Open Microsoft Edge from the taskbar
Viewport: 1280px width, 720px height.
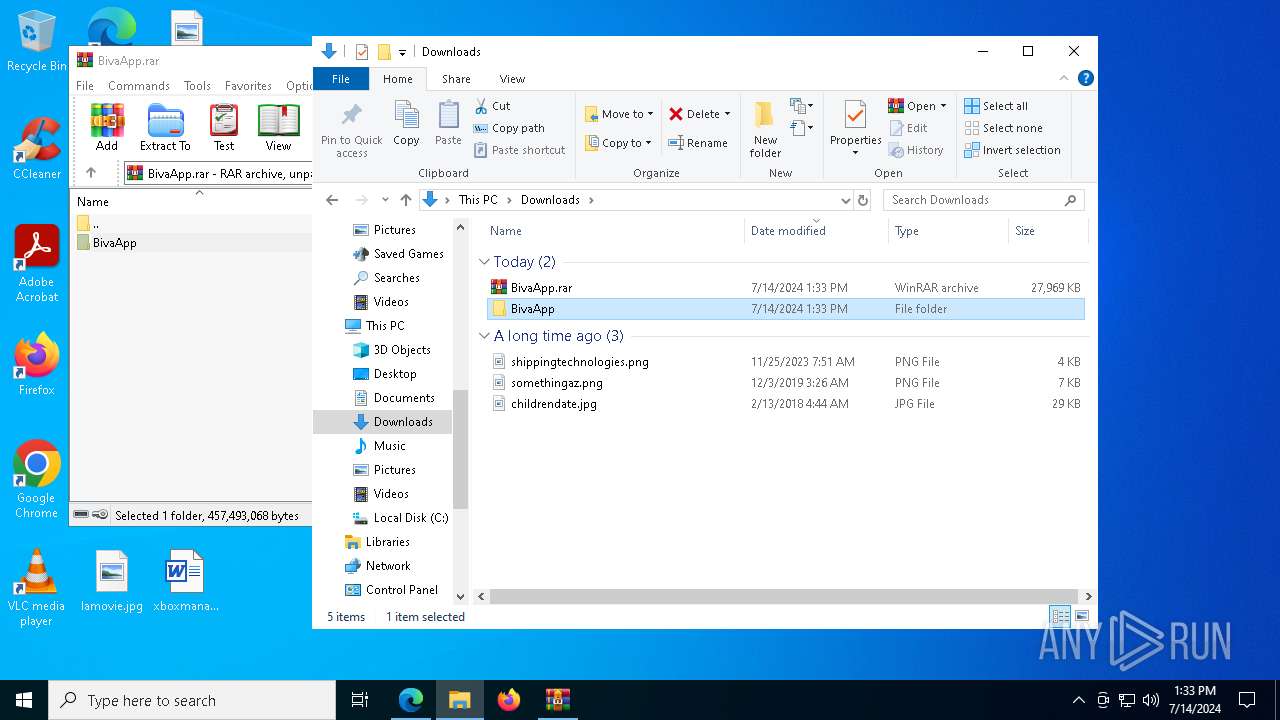tap(411, 700)
